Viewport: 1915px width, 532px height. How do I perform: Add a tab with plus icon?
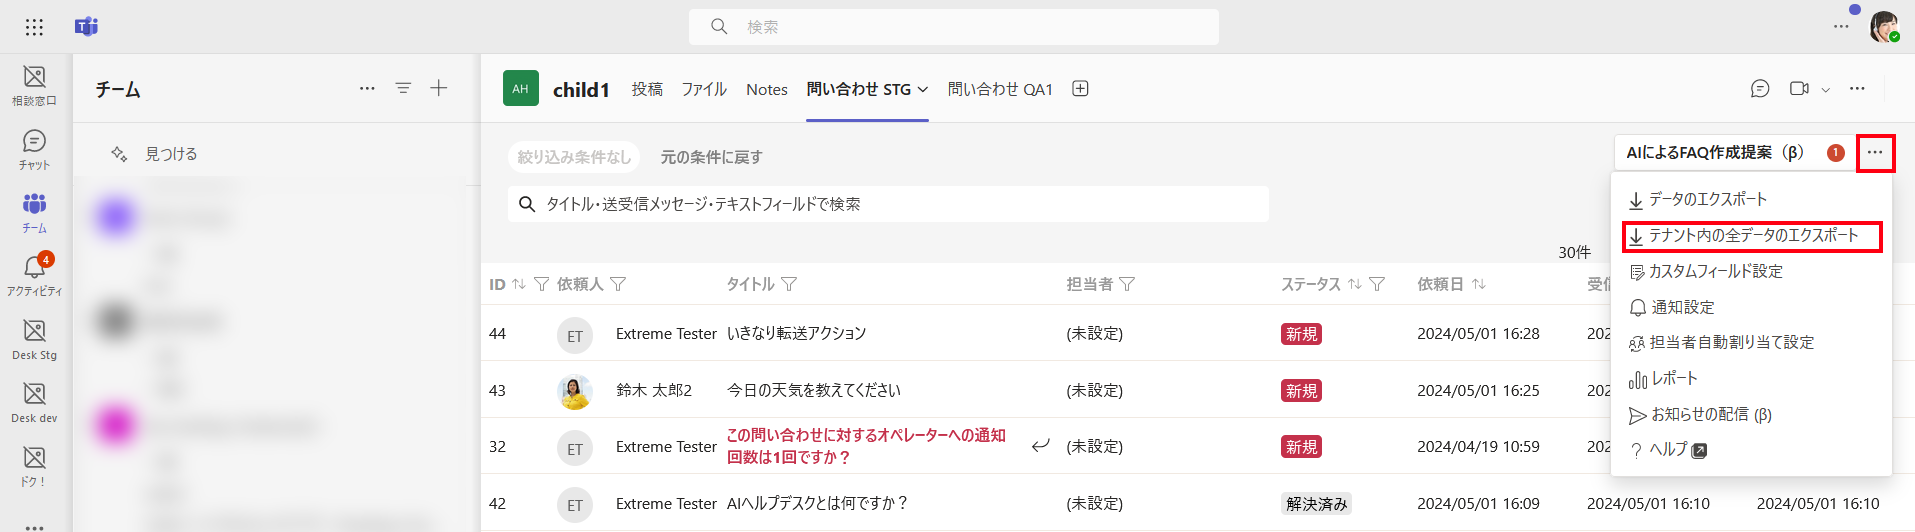pos(1080,89)
